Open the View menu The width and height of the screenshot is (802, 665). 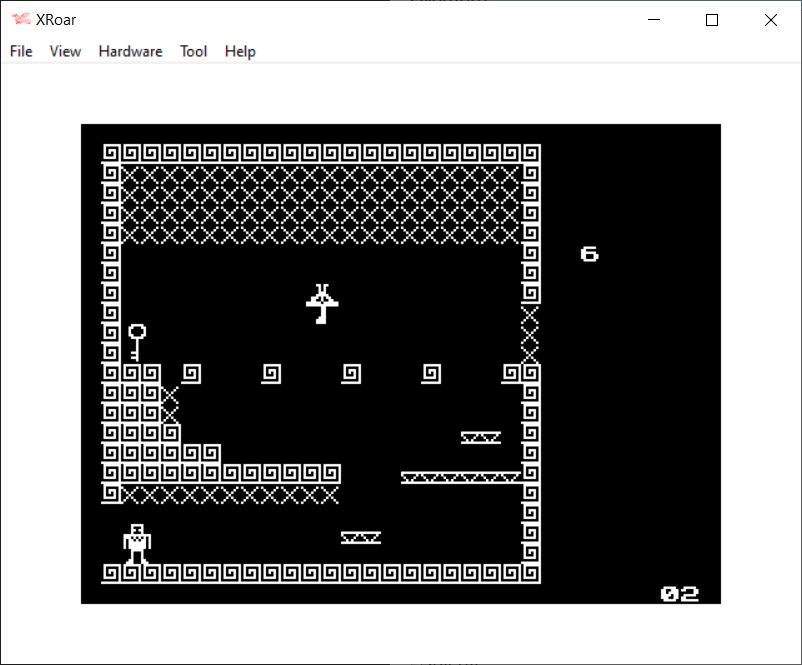point(65,51)
